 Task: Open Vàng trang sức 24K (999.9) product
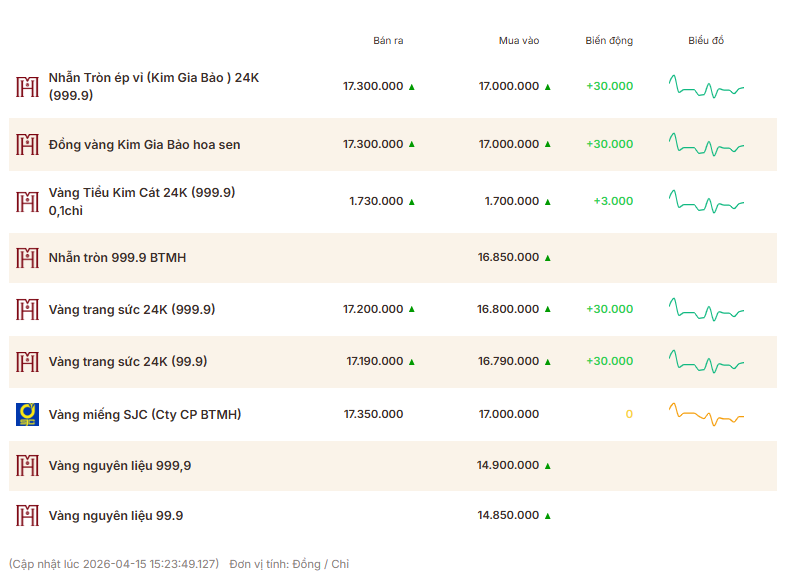coord(131,309)
